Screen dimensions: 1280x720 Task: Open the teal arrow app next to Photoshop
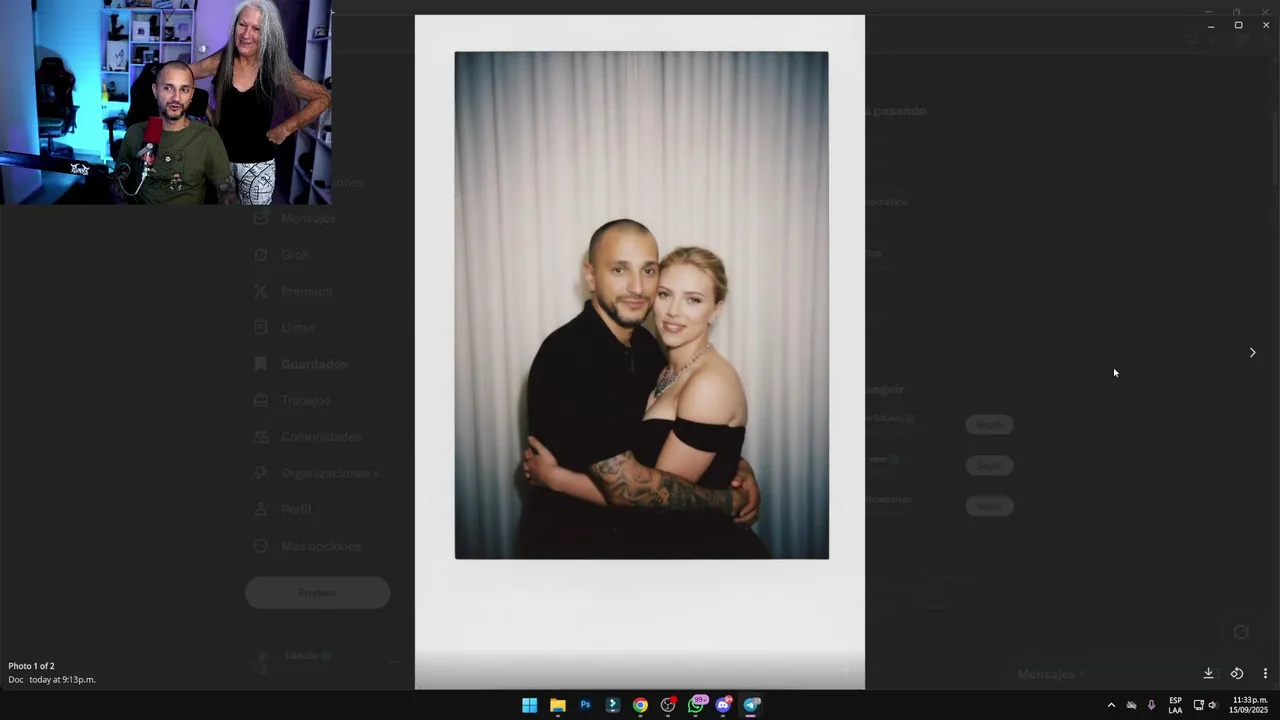(x=612, y=705)
